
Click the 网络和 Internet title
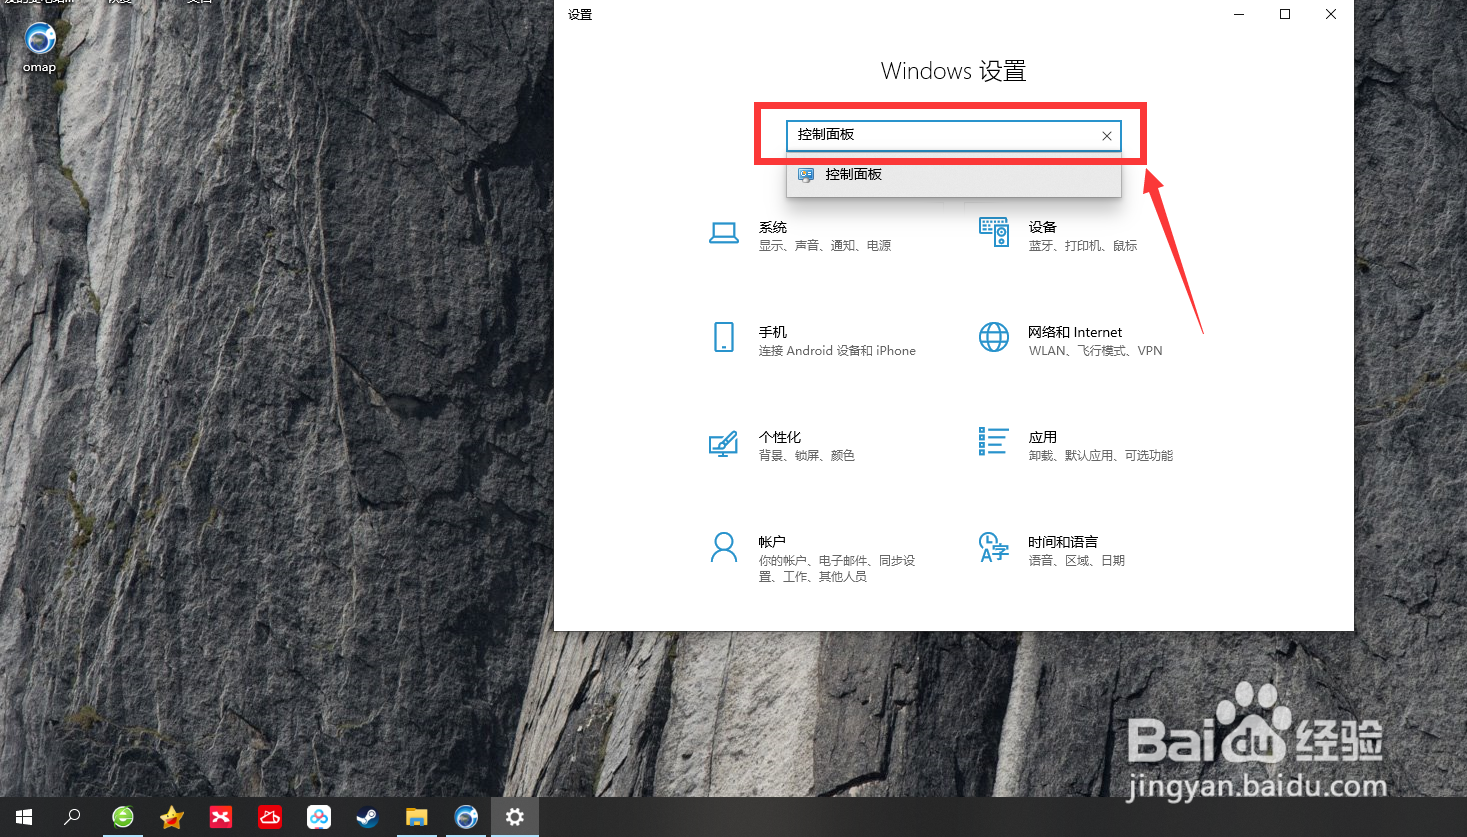(1075, 332)
